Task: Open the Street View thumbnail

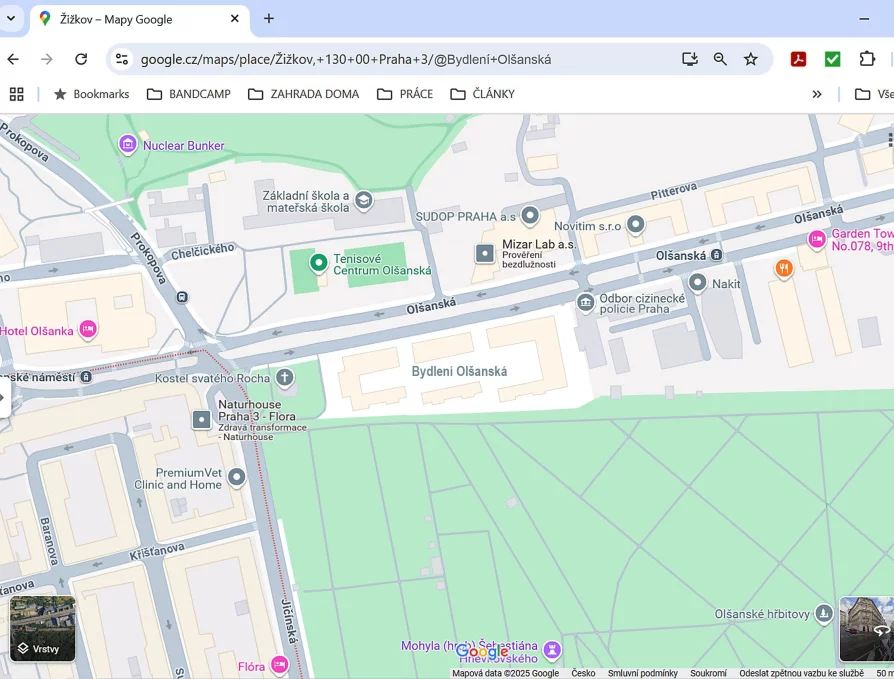Action: pyautogui.click(x=867, y=629)
